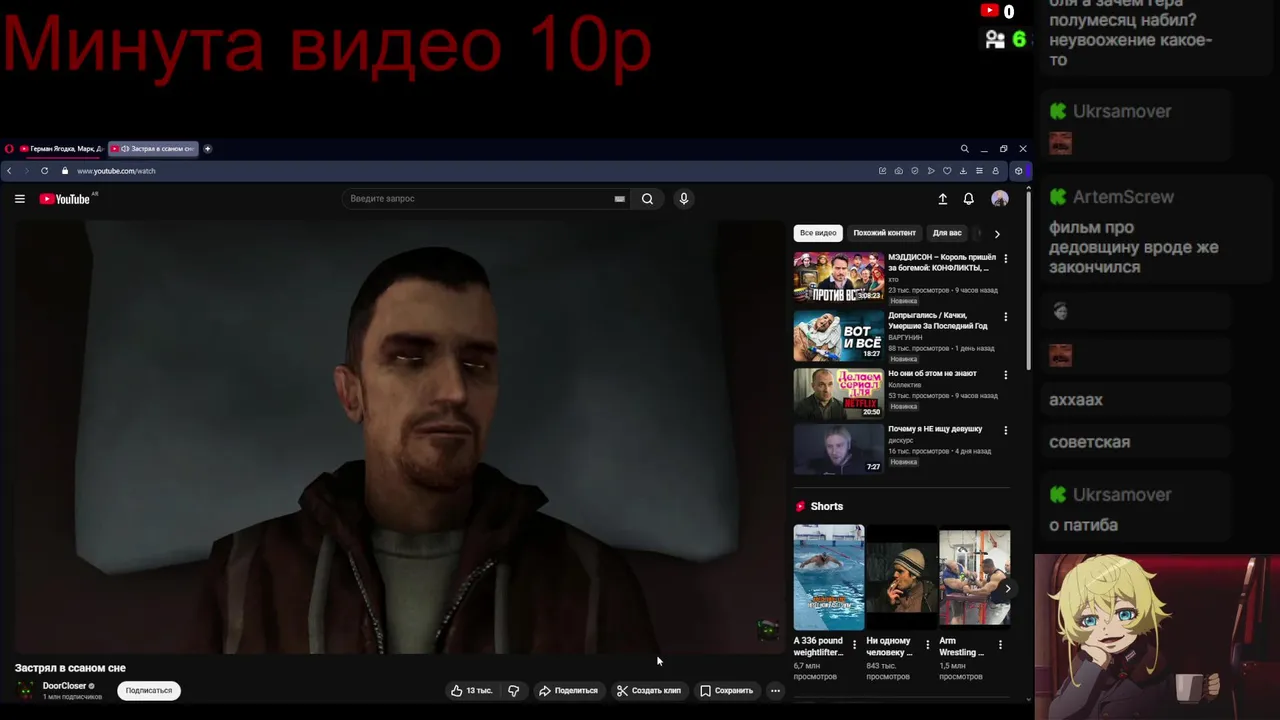This screenshot has height=720, width=1280.
Task: Bookmark the page with the heart icon
Action: pyautogui.click(x=947, y=171)
